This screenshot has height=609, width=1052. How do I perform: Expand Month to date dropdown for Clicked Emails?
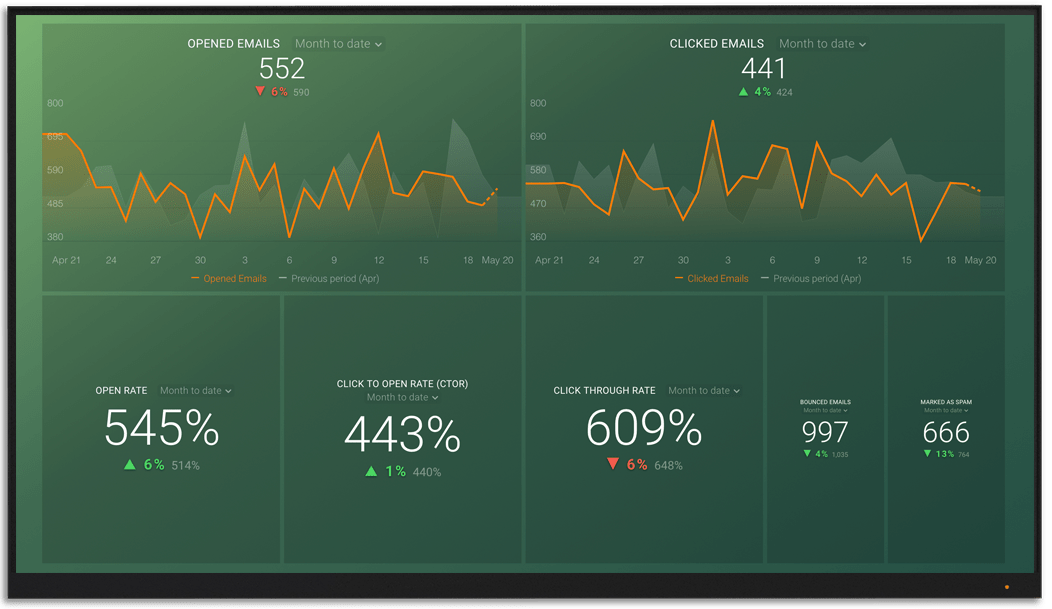click(x=822, y=44)
